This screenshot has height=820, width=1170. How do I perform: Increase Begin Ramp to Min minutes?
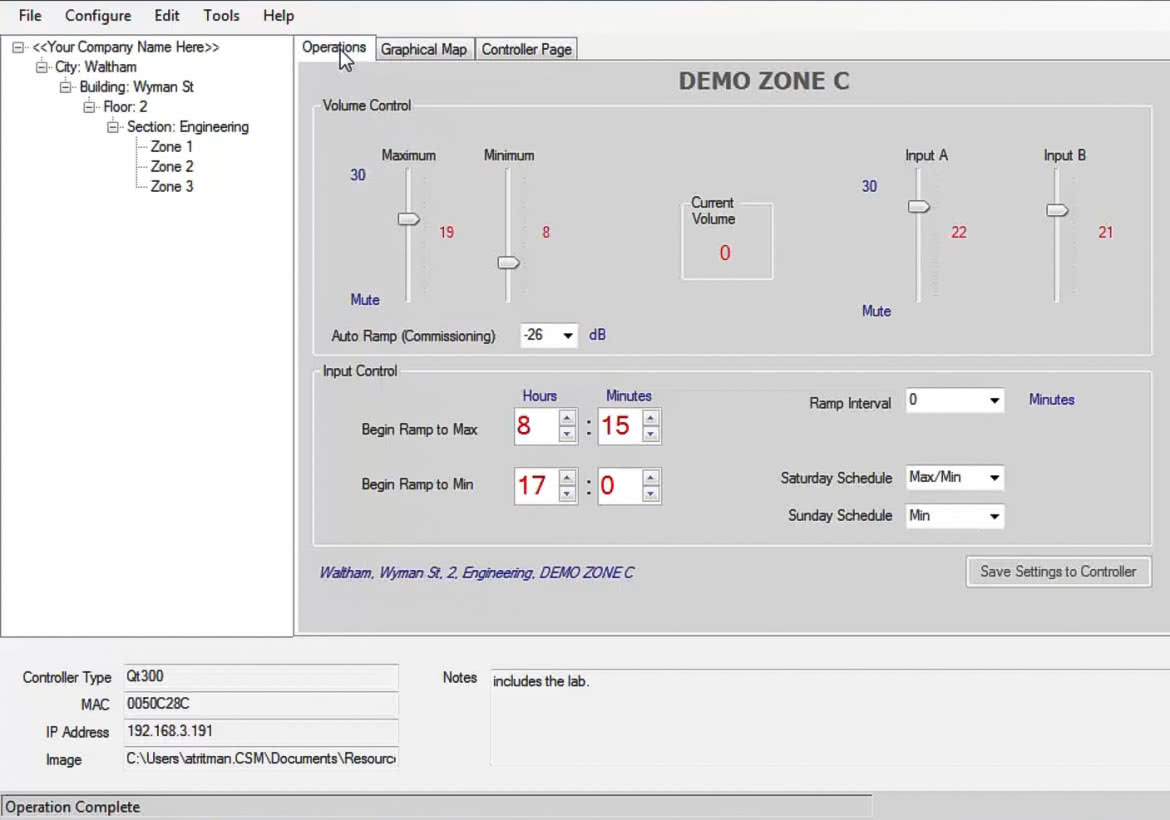click(x=651, y=478)
